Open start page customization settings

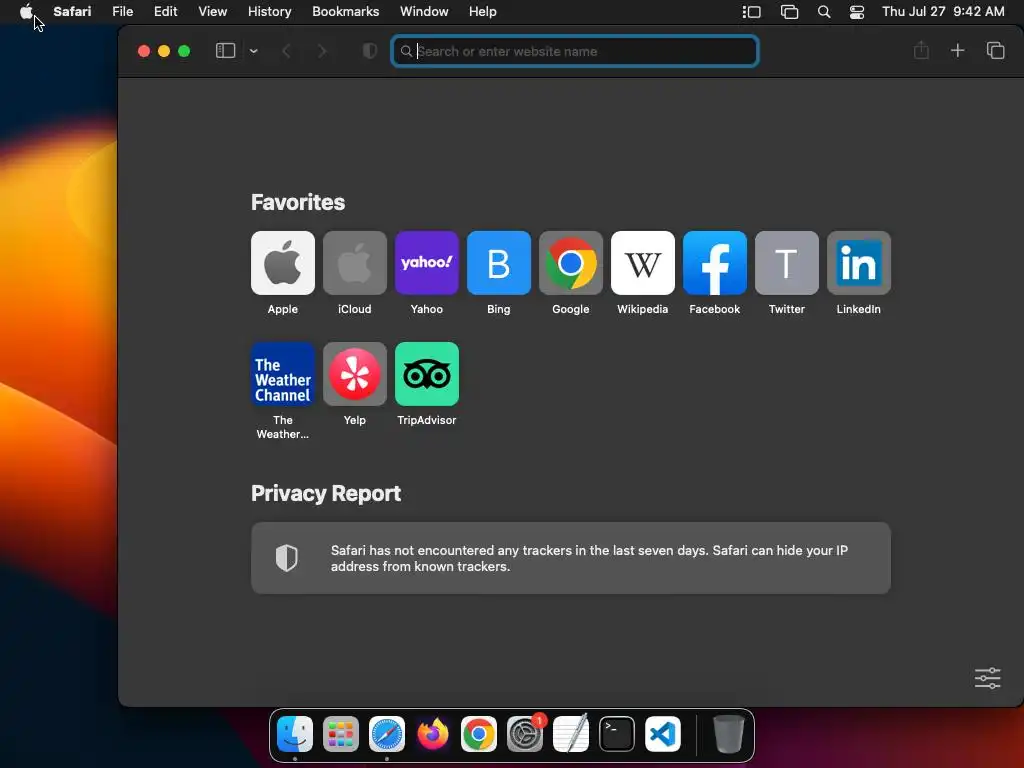pyautogui.click(x=987, y=678)
